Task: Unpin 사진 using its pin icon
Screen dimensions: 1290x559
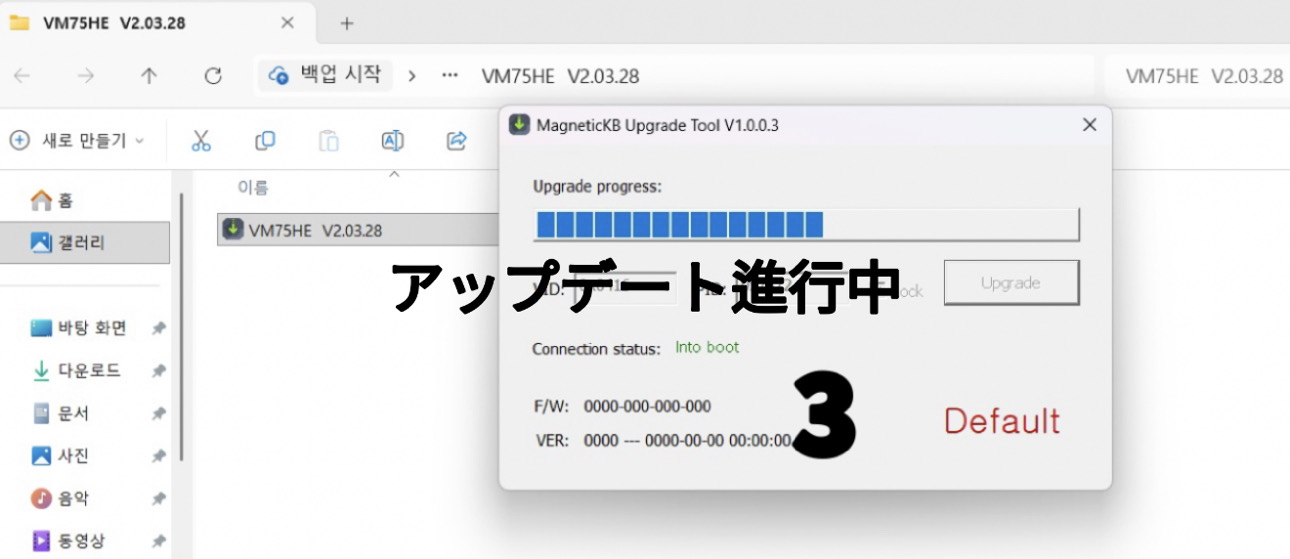Action: 158,456
